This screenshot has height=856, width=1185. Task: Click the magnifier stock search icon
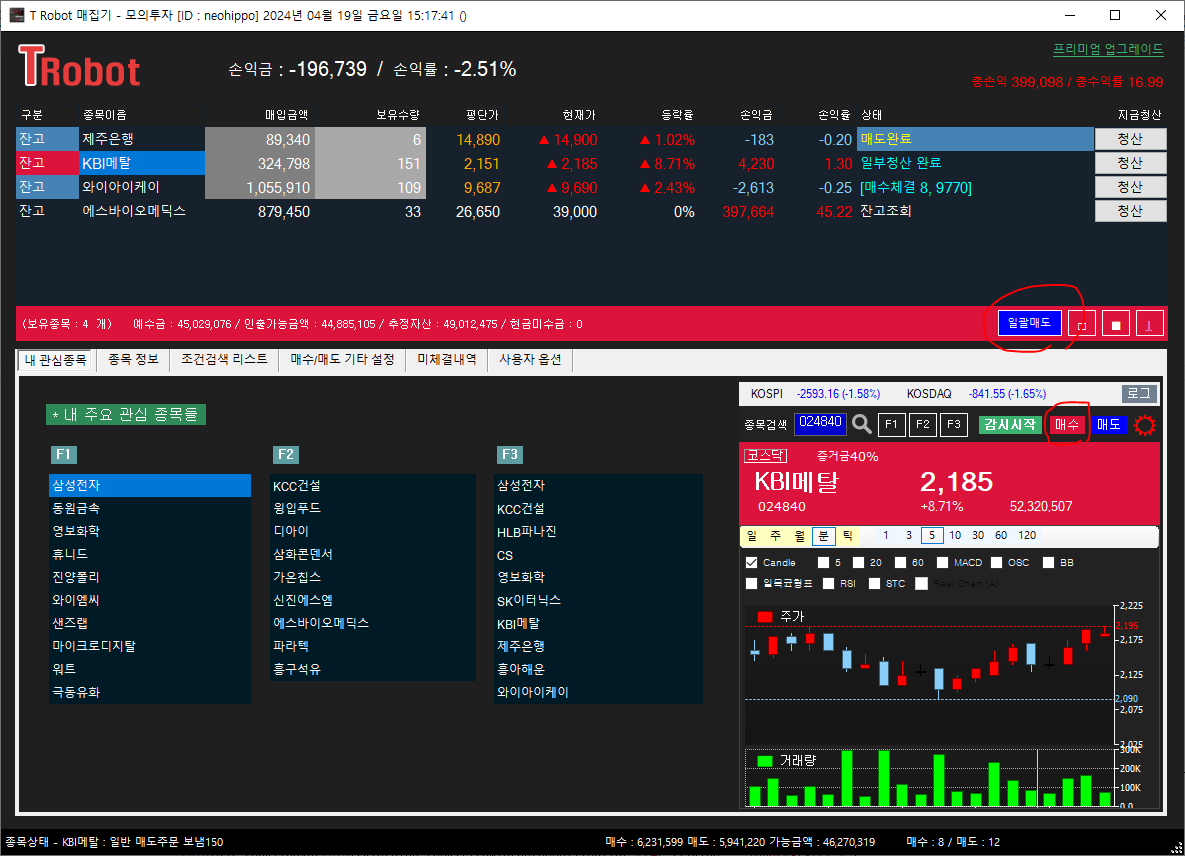point(862,424)
